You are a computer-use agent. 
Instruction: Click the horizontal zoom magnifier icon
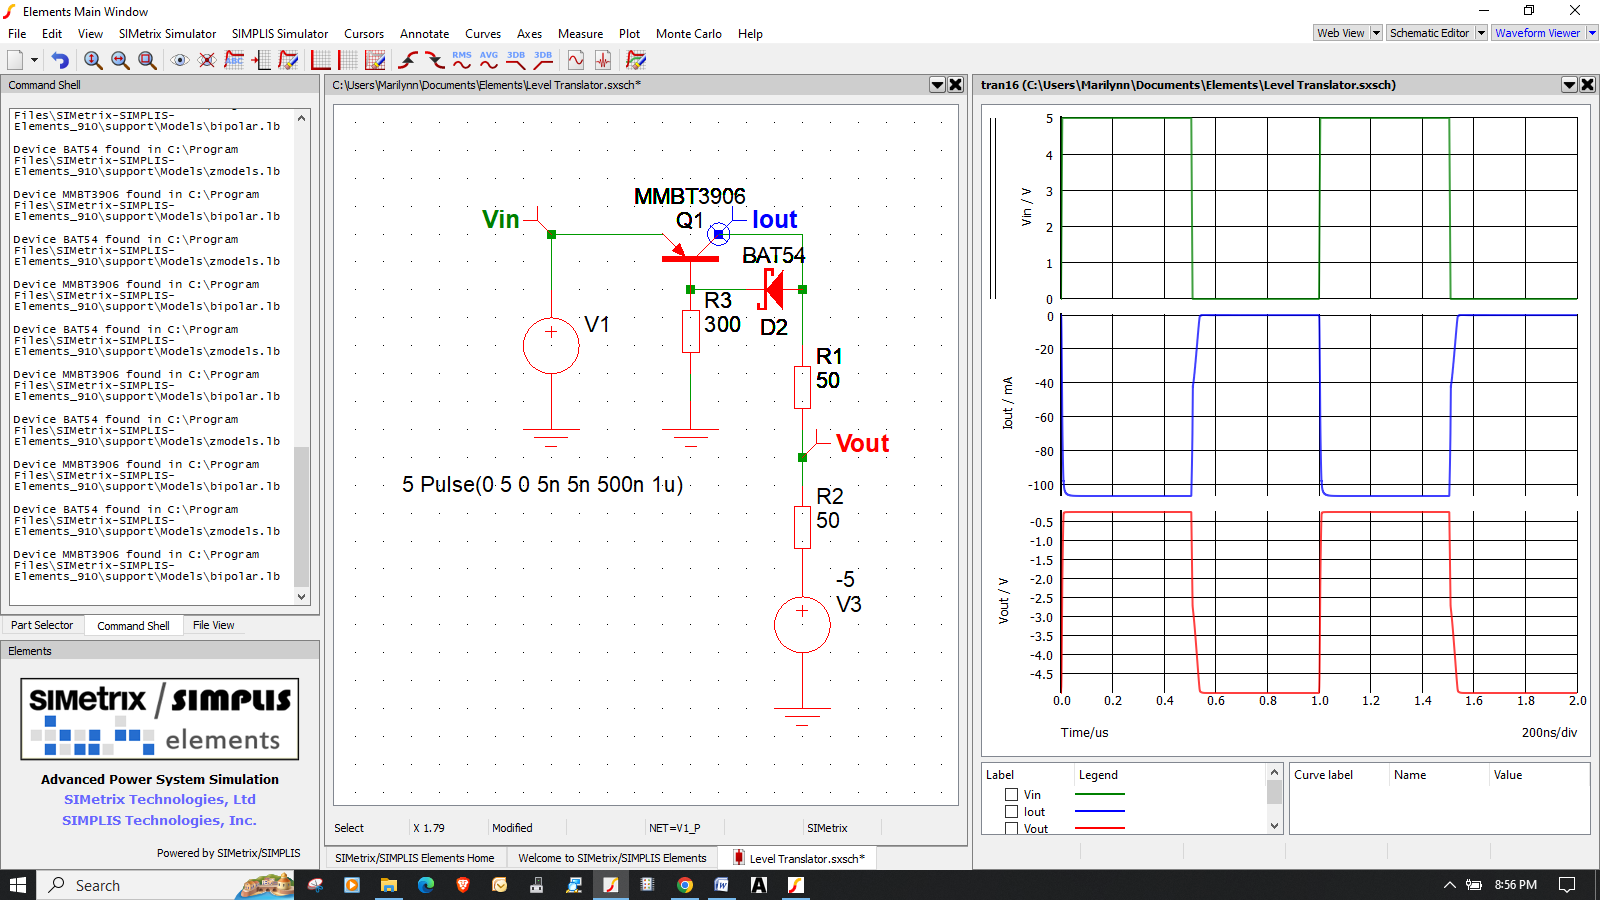click(120, 60)
